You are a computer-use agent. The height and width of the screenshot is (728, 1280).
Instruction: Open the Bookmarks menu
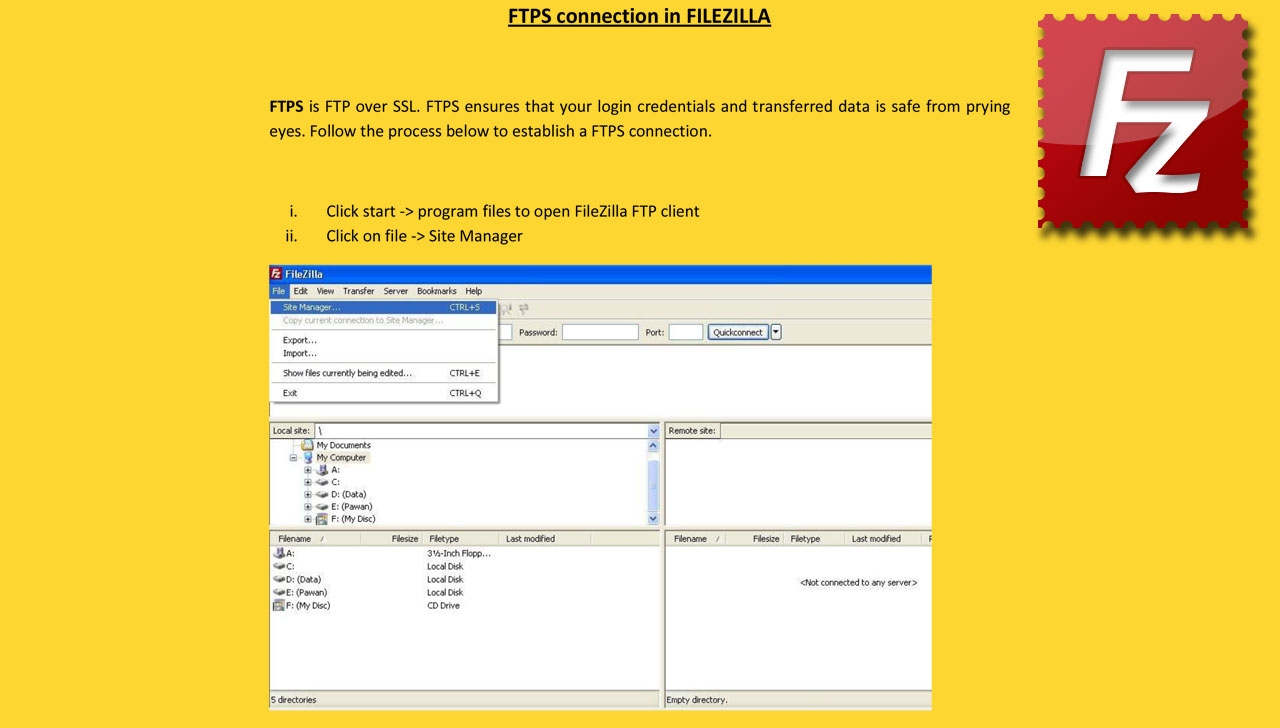(x=437, y=291)
